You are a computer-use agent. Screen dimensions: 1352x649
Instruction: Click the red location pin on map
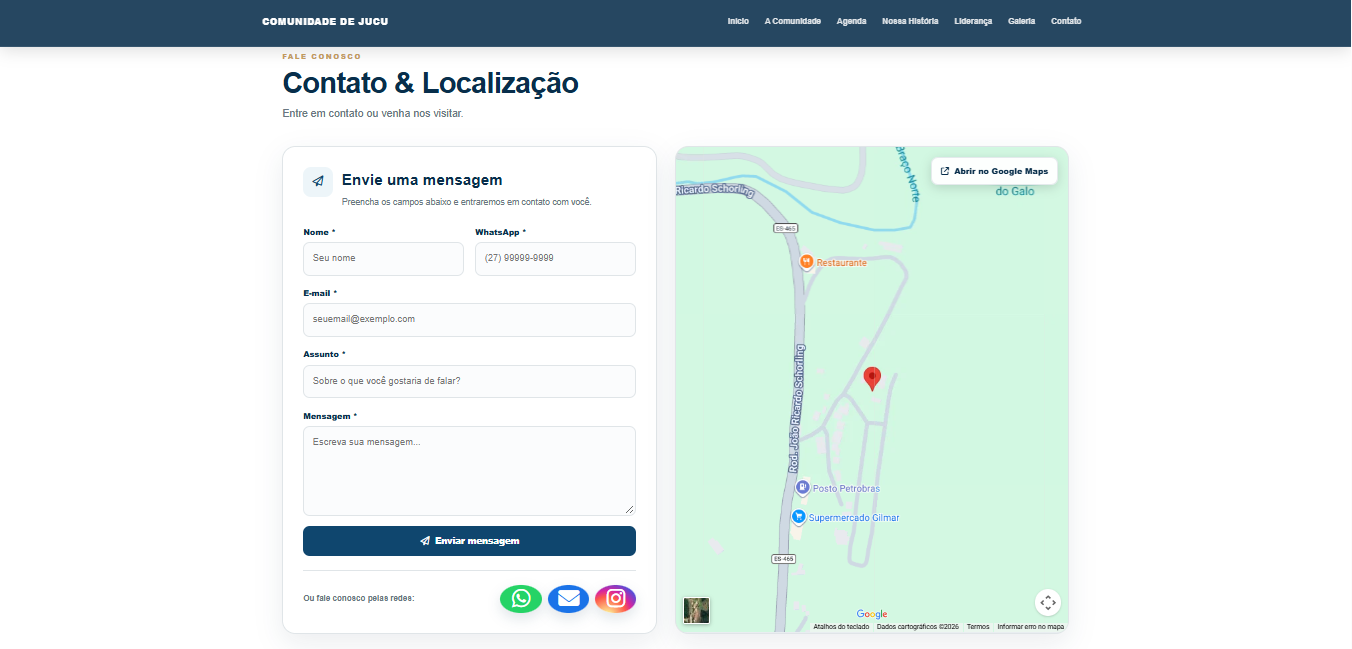tap(872, 378)
